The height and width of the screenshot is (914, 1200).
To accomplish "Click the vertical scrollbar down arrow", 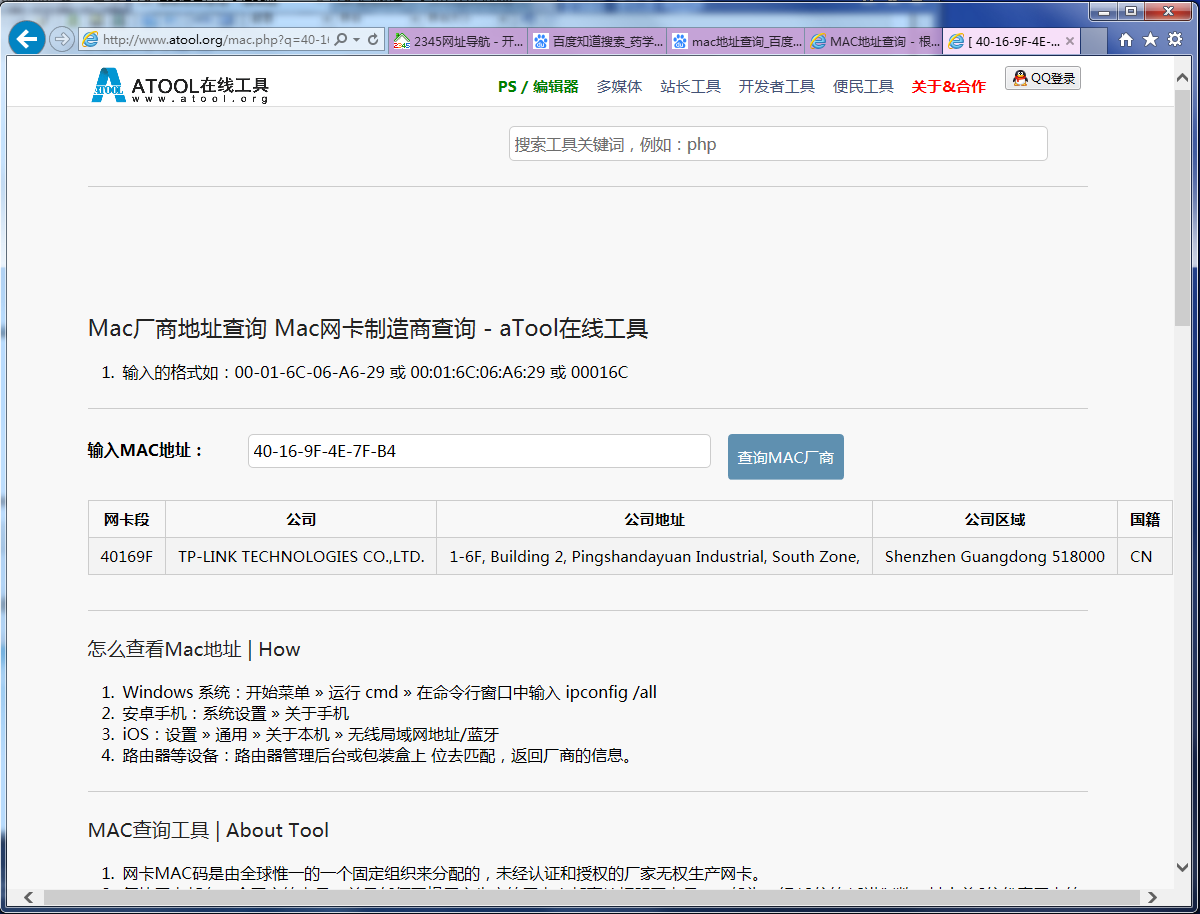I will pyautogui.click(x=1183, y=868).
